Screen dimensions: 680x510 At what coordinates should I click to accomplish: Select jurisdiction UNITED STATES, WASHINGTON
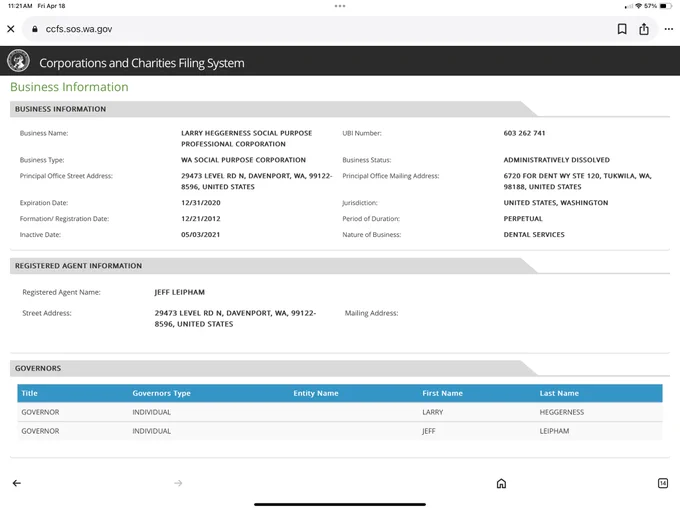click(556, 203)
